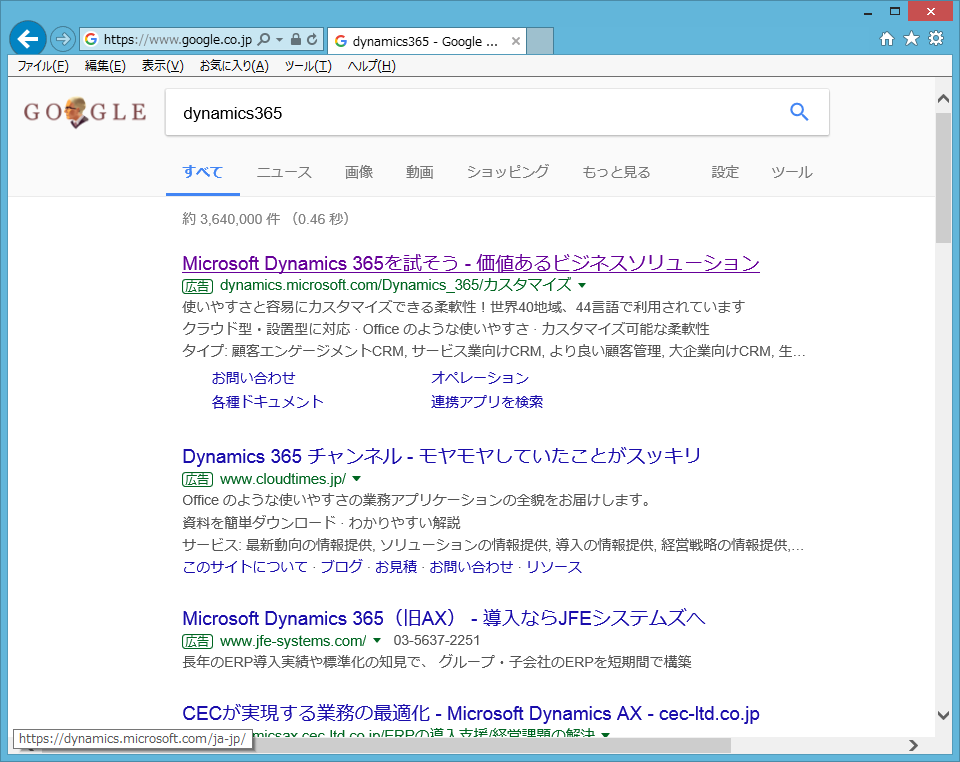960x762 pixels.
Task: Click the Refresh page icon
Action: (312, 40)
